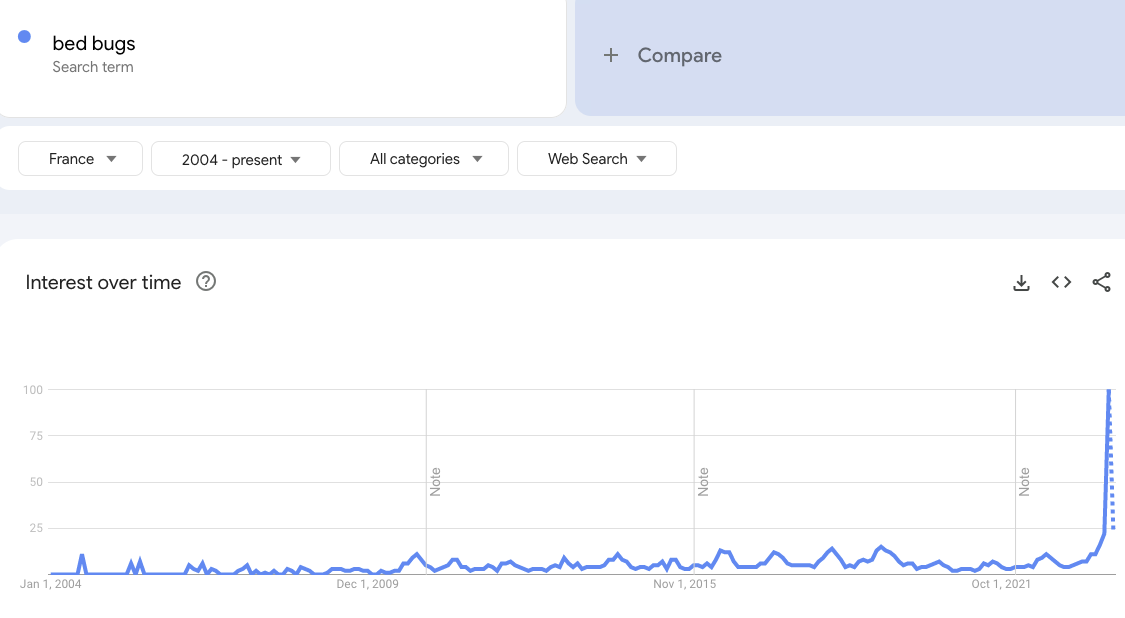Click the Search term label under bed bugs

tap(93, 67)
